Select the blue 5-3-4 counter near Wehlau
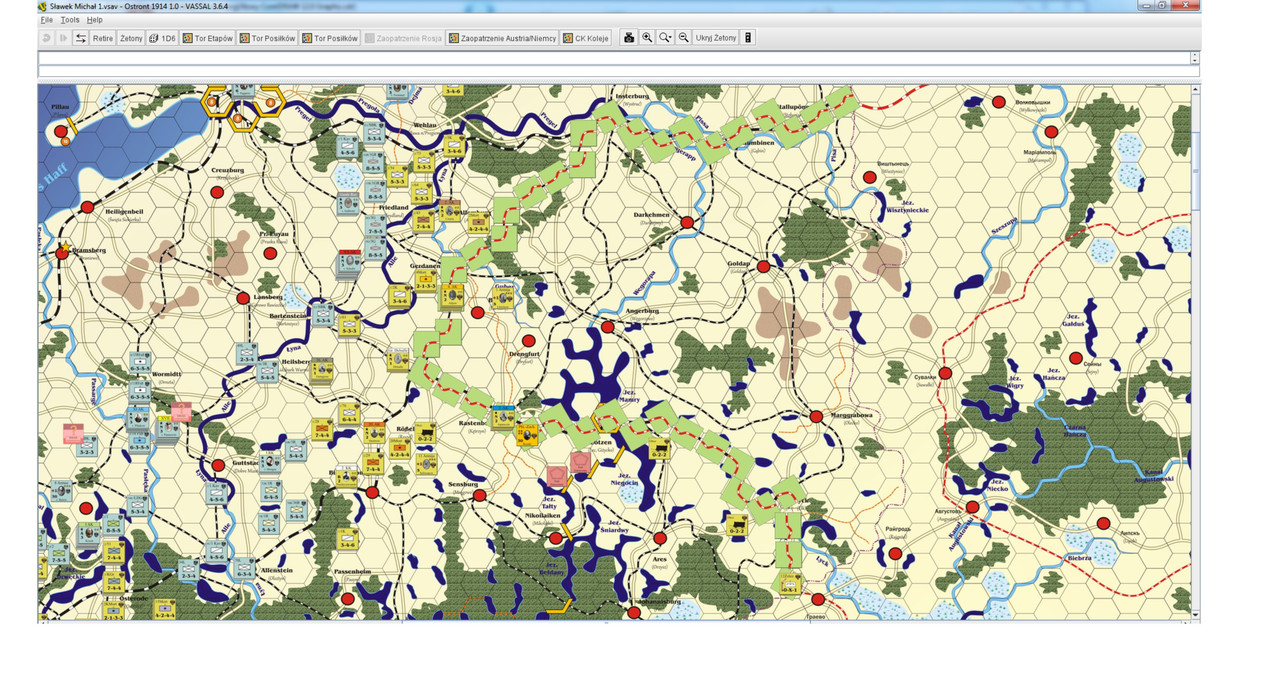The width and height of the screenshot is (1280, 693). [374, 132]
